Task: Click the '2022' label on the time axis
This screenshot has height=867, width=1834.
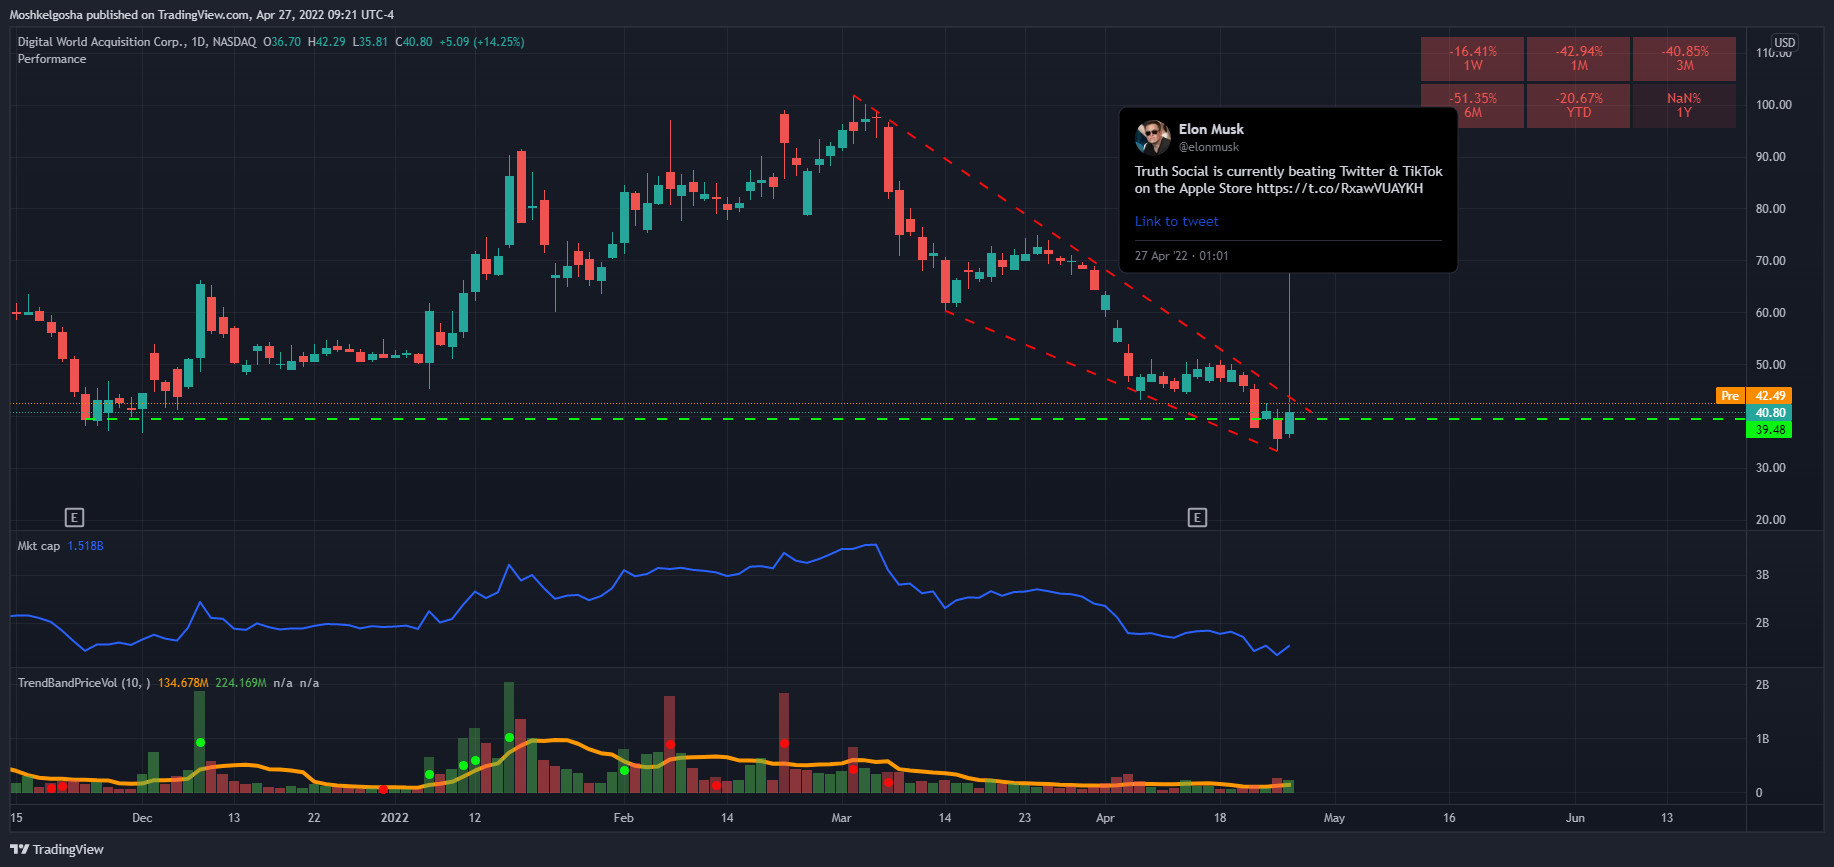Action: [395, 818]
